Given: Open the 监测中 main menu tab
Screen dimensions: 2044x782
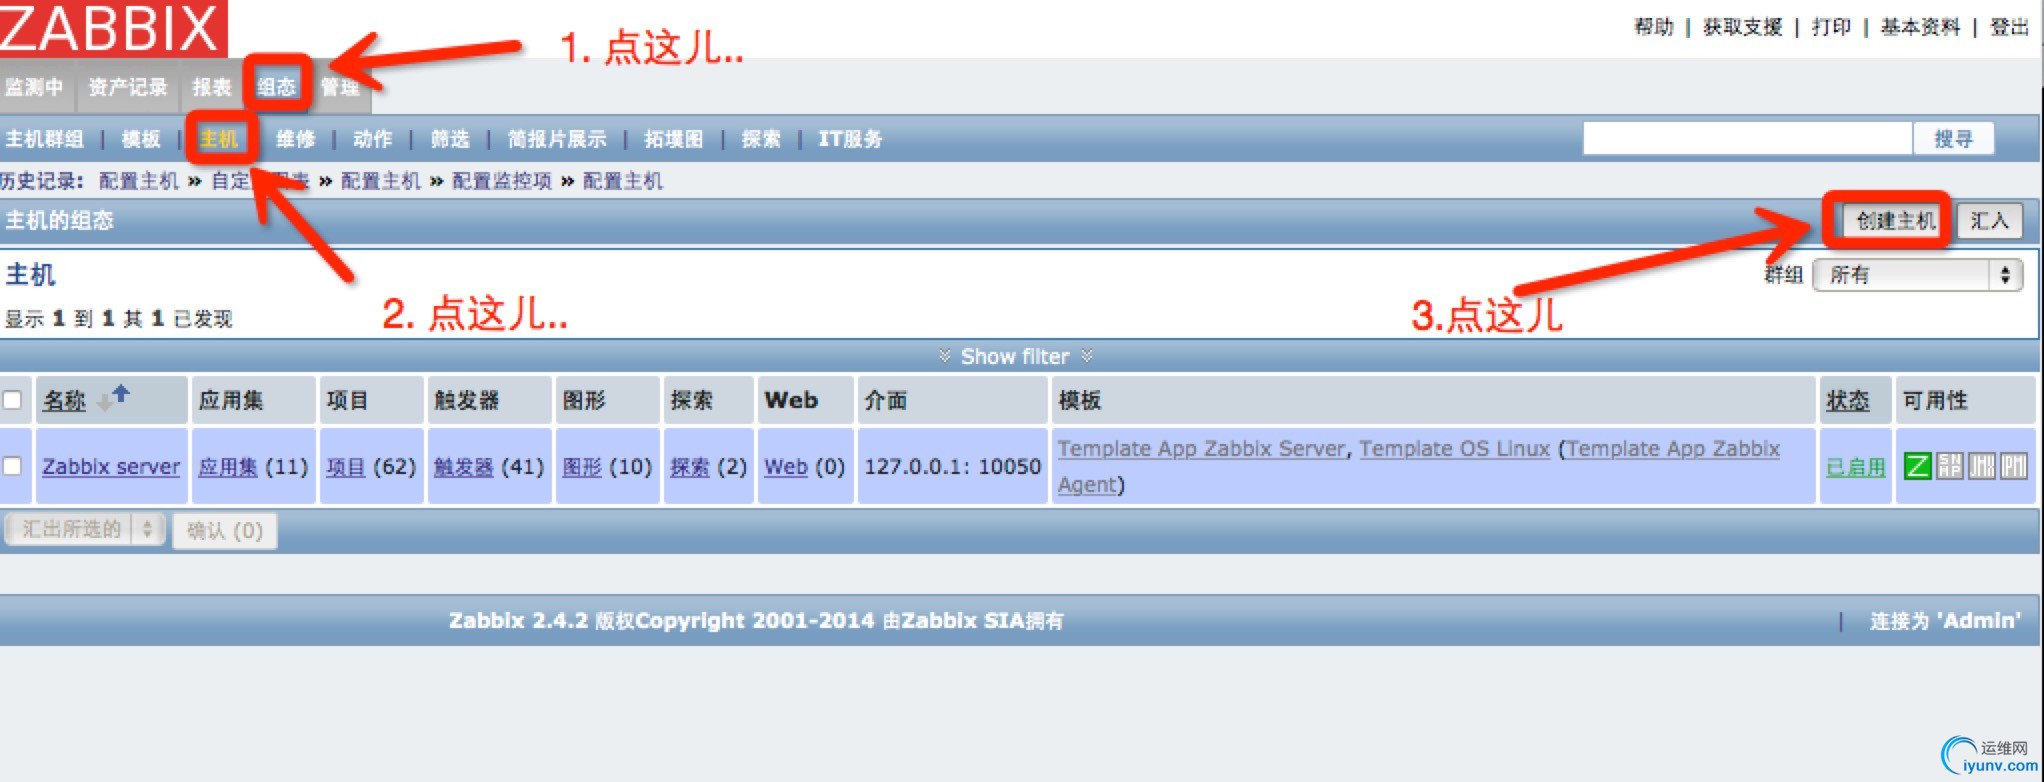Looking at the screenshot, I should click(34, 87).
